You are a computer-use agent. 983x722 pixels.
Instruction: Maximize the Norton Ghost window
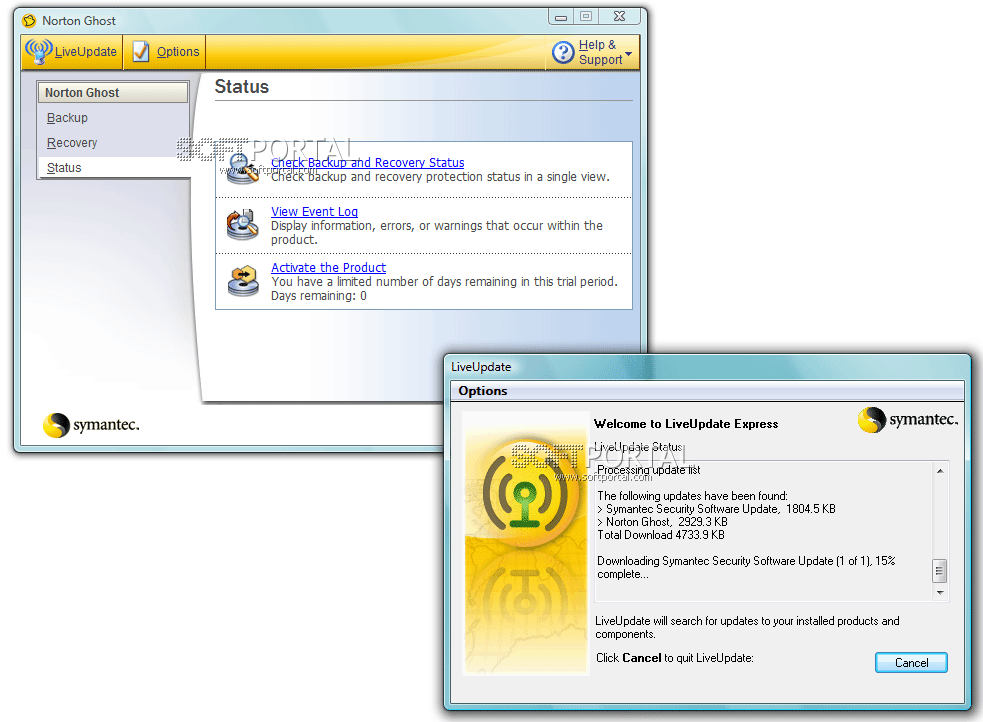pyautogui.click(x=586, y=17)
